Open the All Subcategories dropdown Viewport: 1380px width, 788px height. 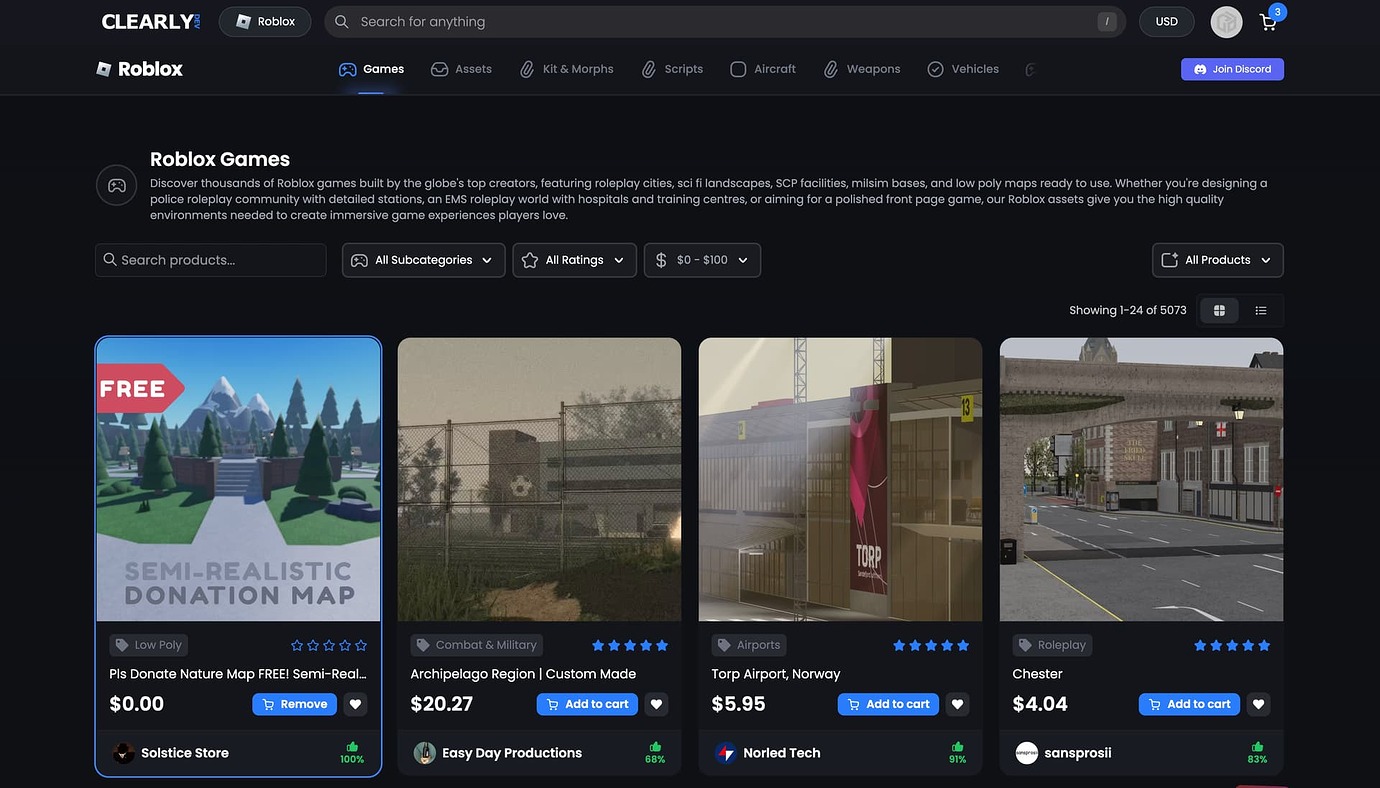coord(422,259)
